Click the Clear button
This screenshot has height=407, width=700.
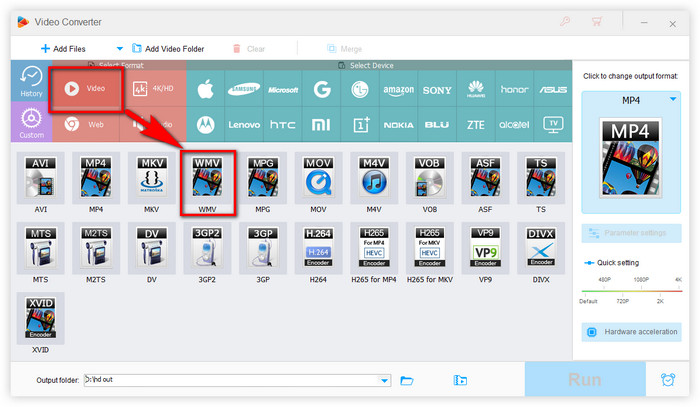[x=249, y=49]
